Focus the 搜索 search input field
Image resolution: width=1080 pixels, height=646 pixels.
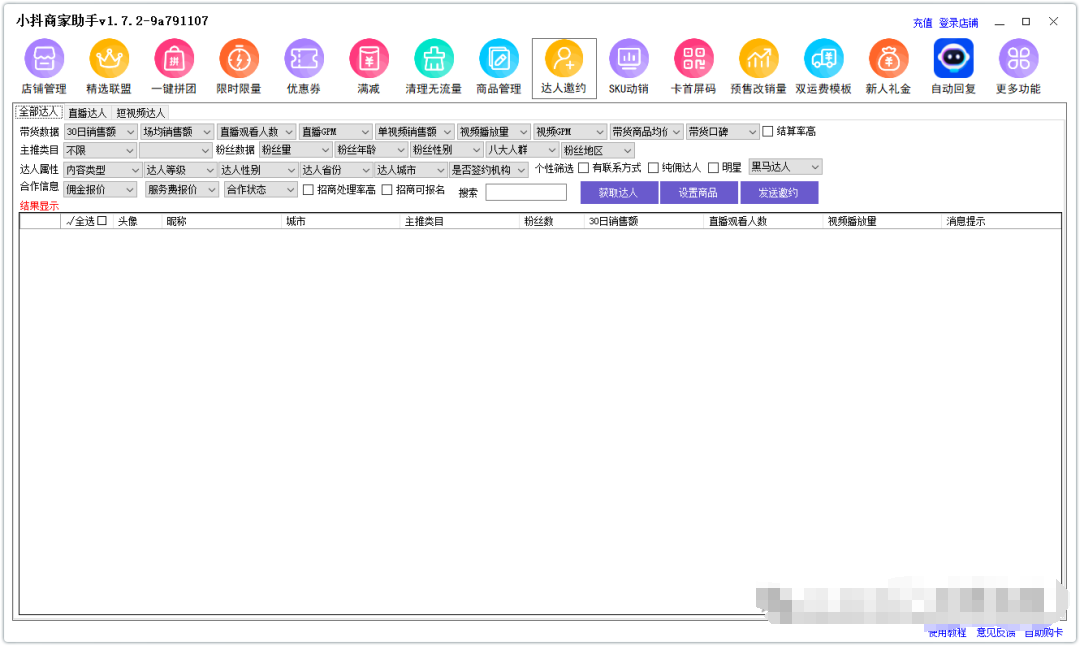tap(526, 193)
